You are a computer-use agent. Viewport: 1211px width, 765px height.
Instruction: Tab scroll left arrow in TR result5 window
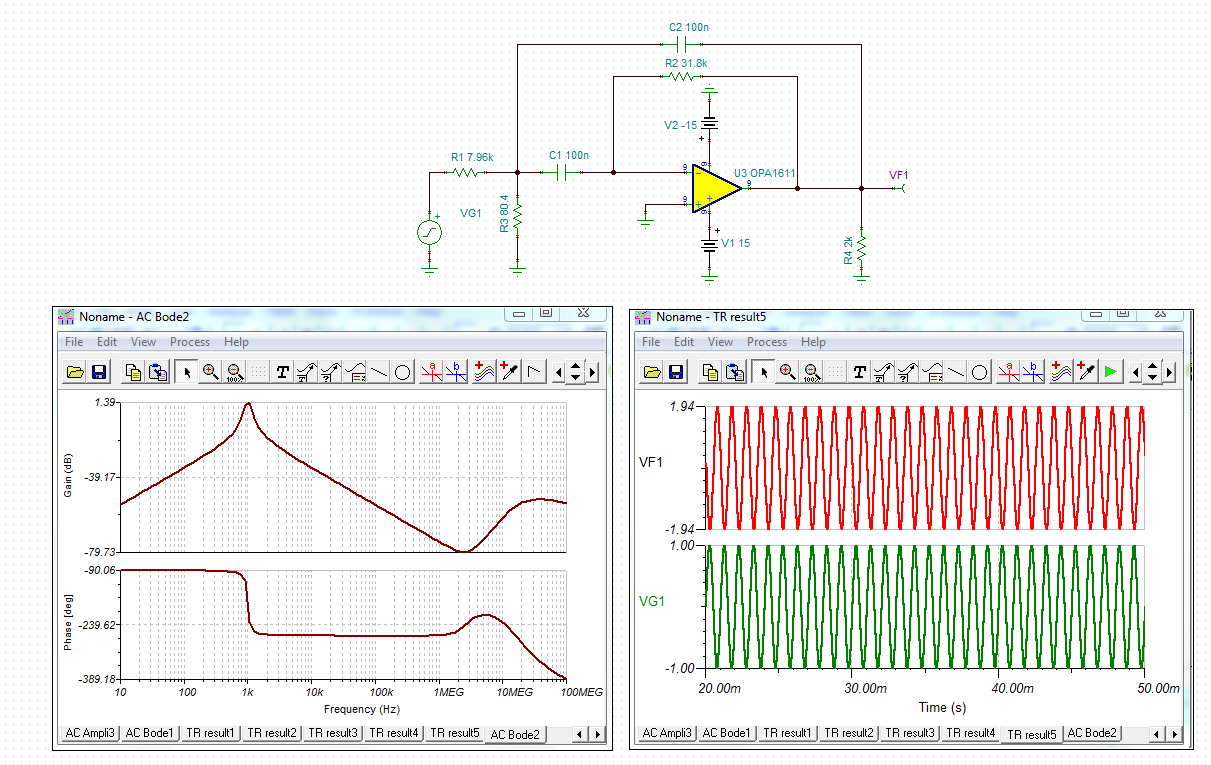1157,734
